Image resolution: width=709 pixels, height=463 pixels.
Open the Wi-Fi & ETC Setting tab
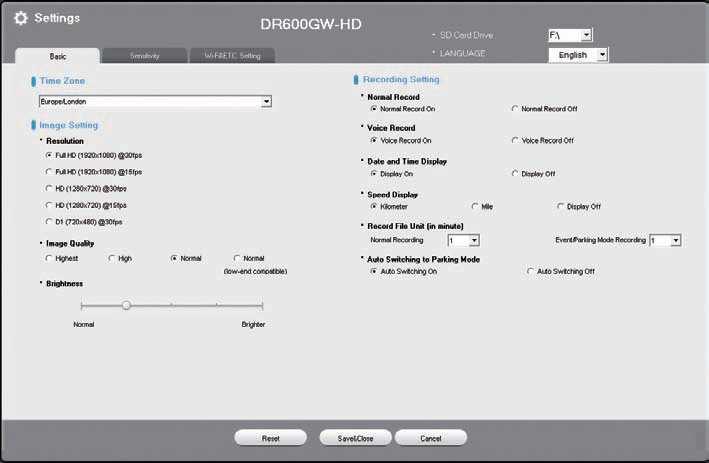(232, 56)
